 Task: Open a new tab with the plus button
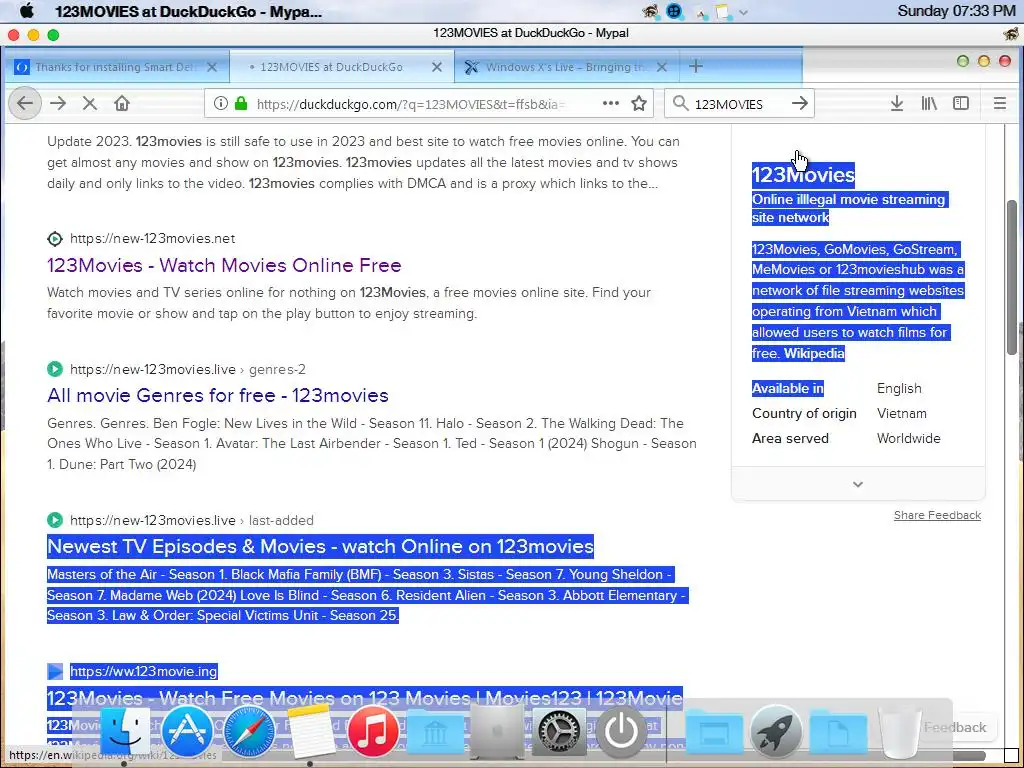pyautogui.click(x=696, y=67)
